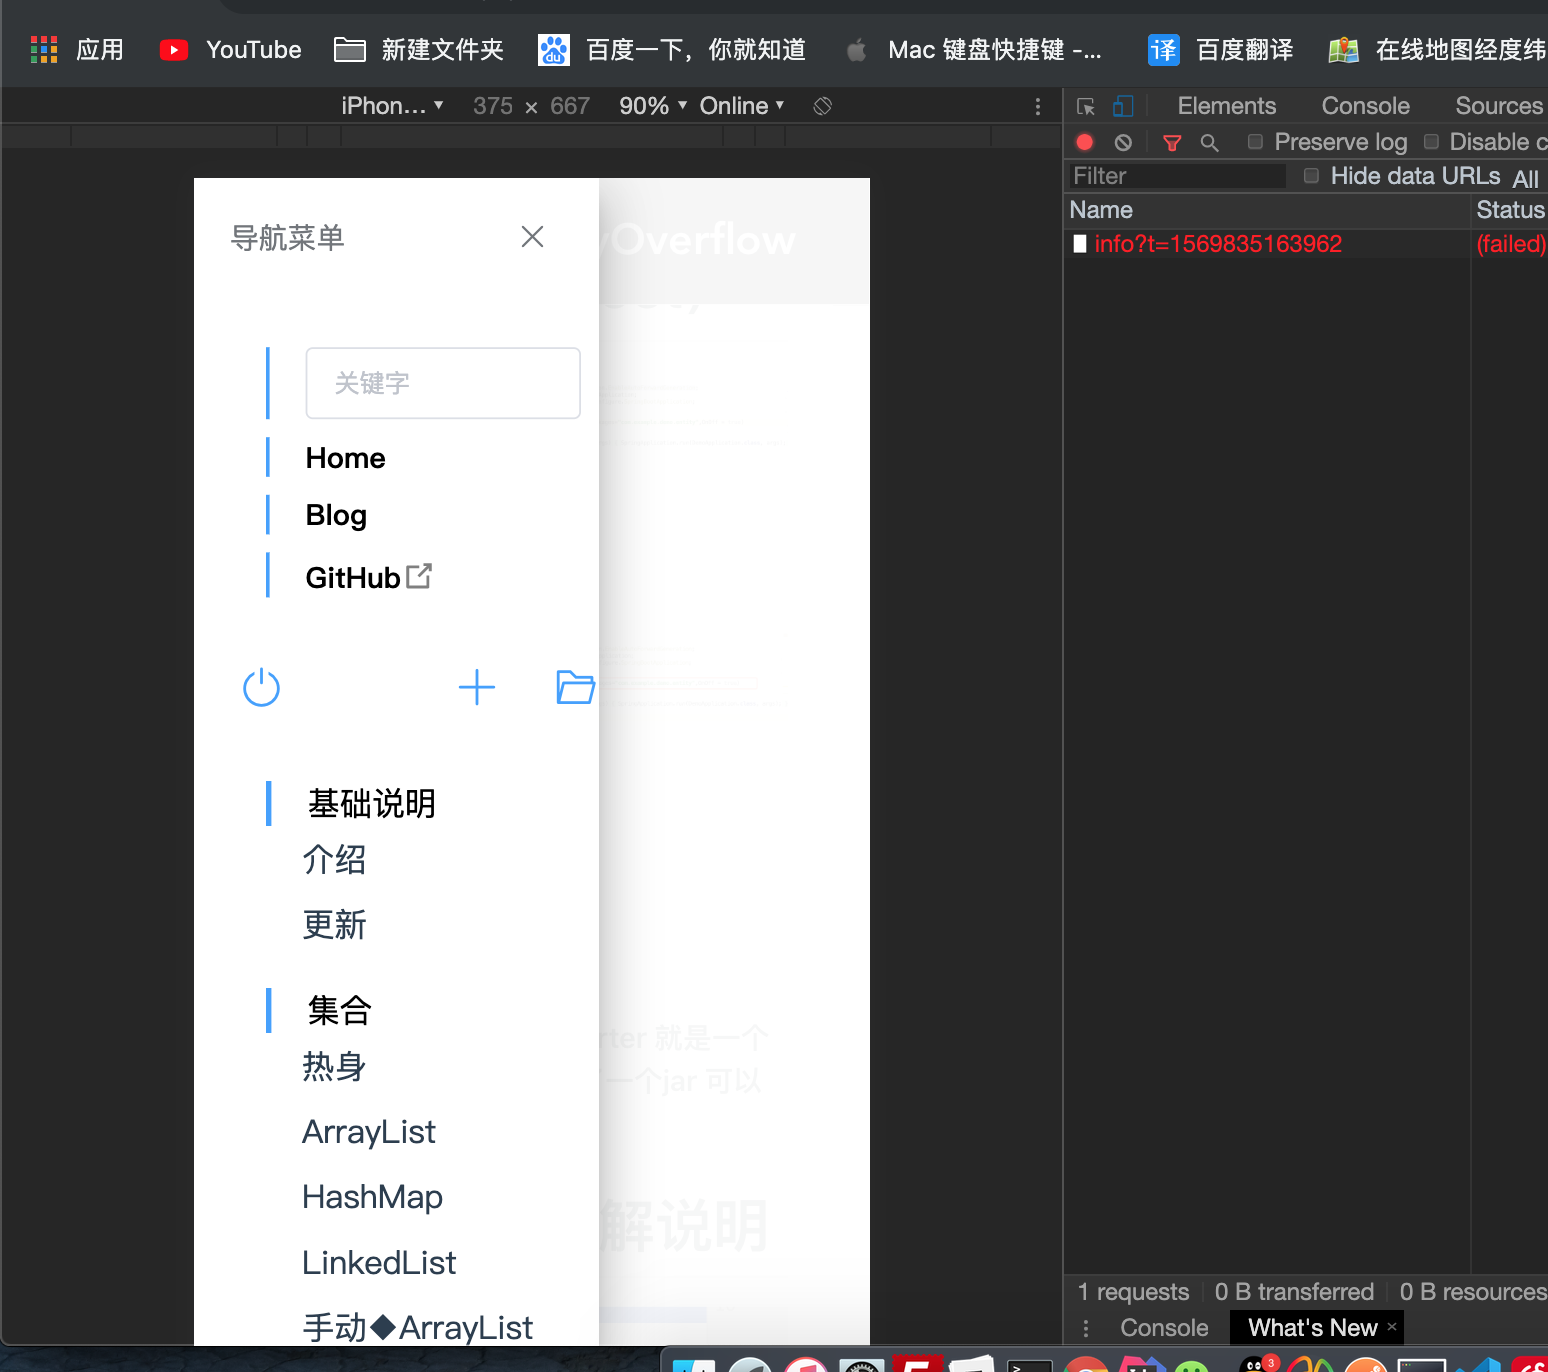Open the drawer three-dot menu
The width and height of the screenshot is (1548, 1372).
1086,1328
